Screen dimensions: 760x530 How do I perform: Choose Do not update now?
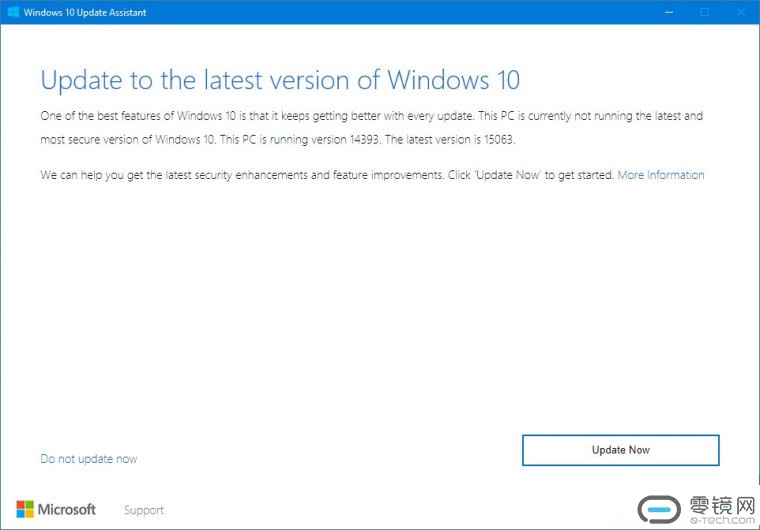click(89, 459)
